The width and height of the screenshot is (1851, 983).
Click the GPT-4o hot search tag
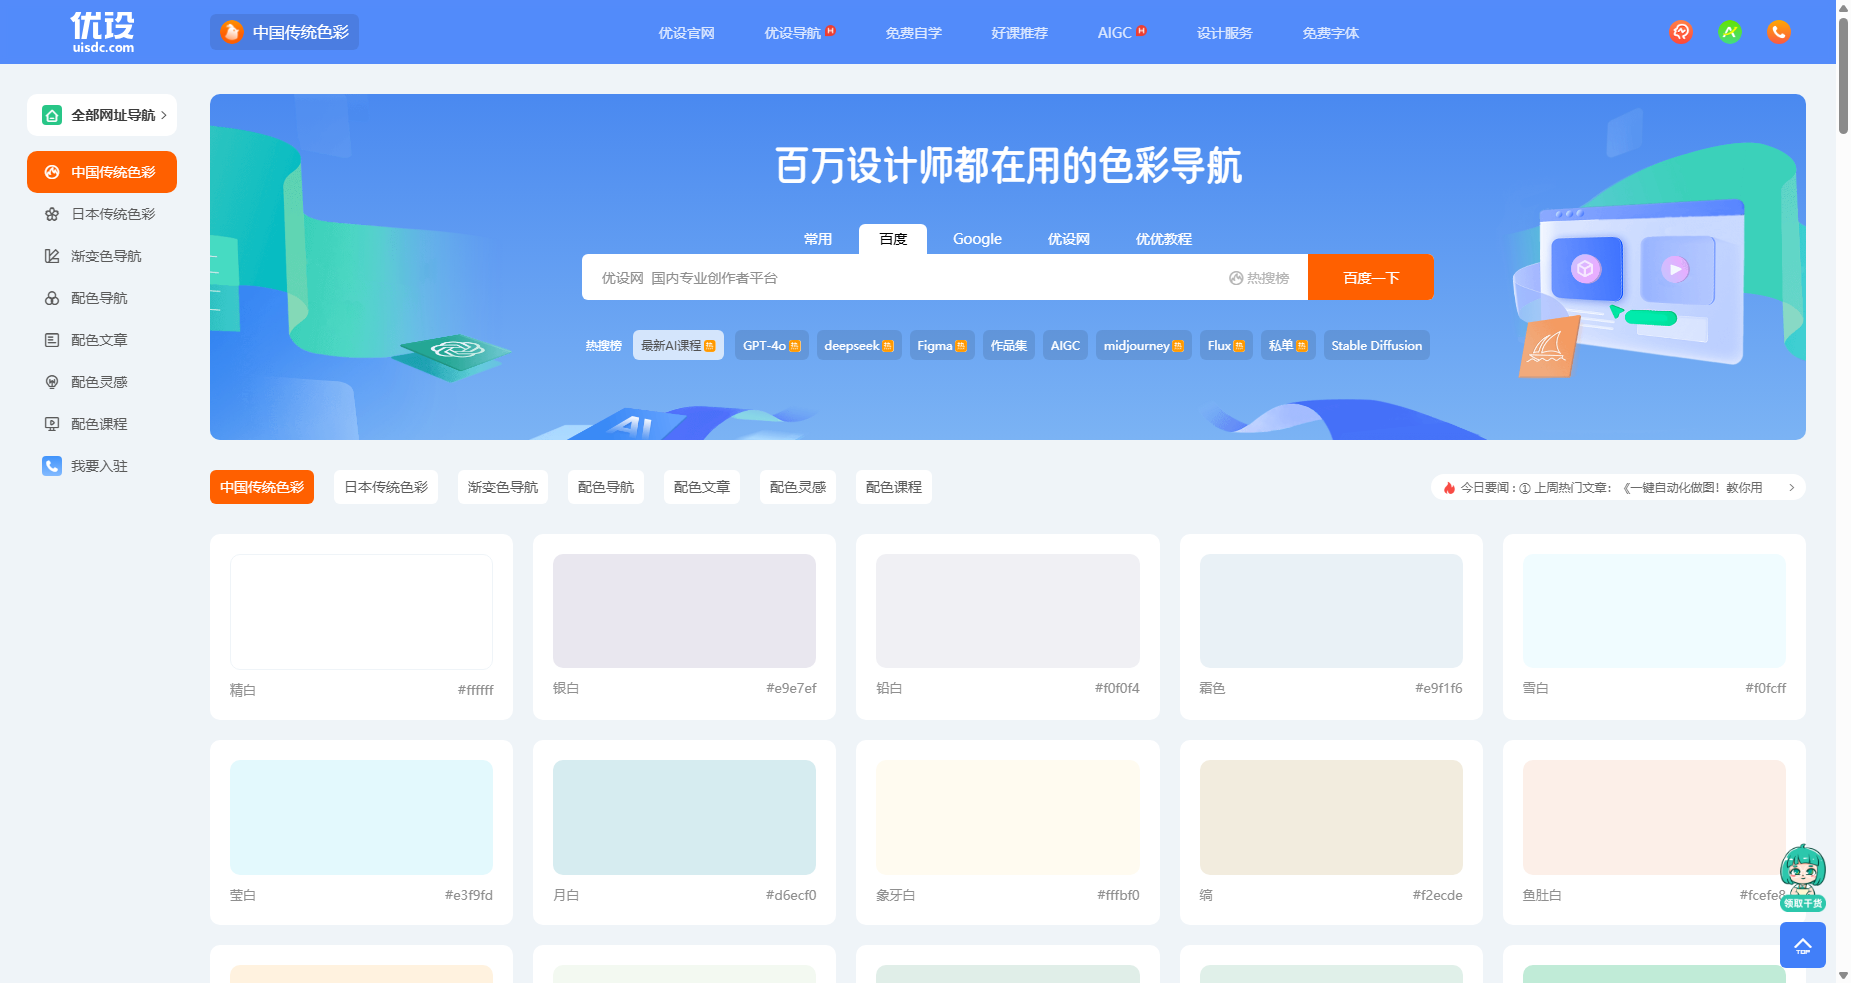(x=771, y=345)
